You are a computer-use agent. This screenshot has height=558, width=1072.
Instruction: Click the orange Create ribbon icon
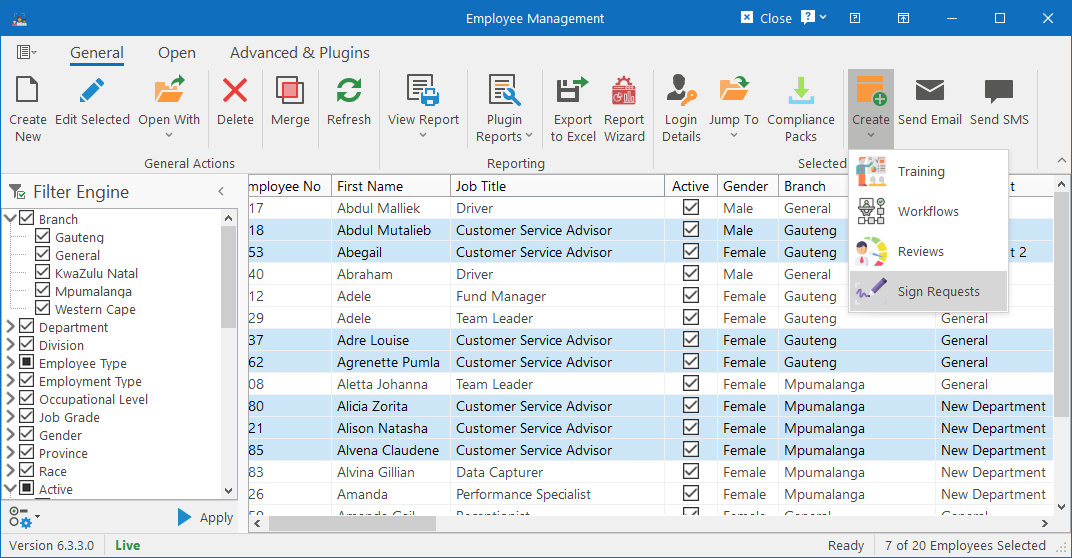[871, 90]
